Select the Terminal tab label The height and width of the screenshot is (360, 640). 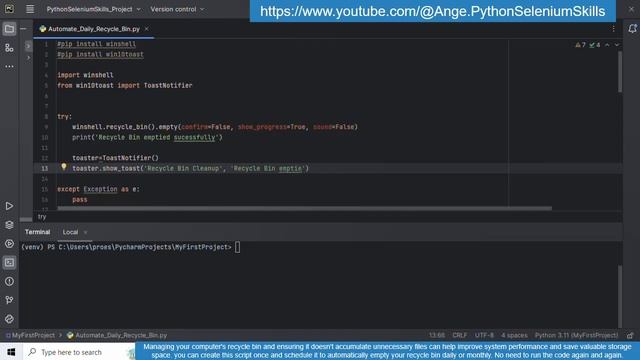[x=37, y=232]
